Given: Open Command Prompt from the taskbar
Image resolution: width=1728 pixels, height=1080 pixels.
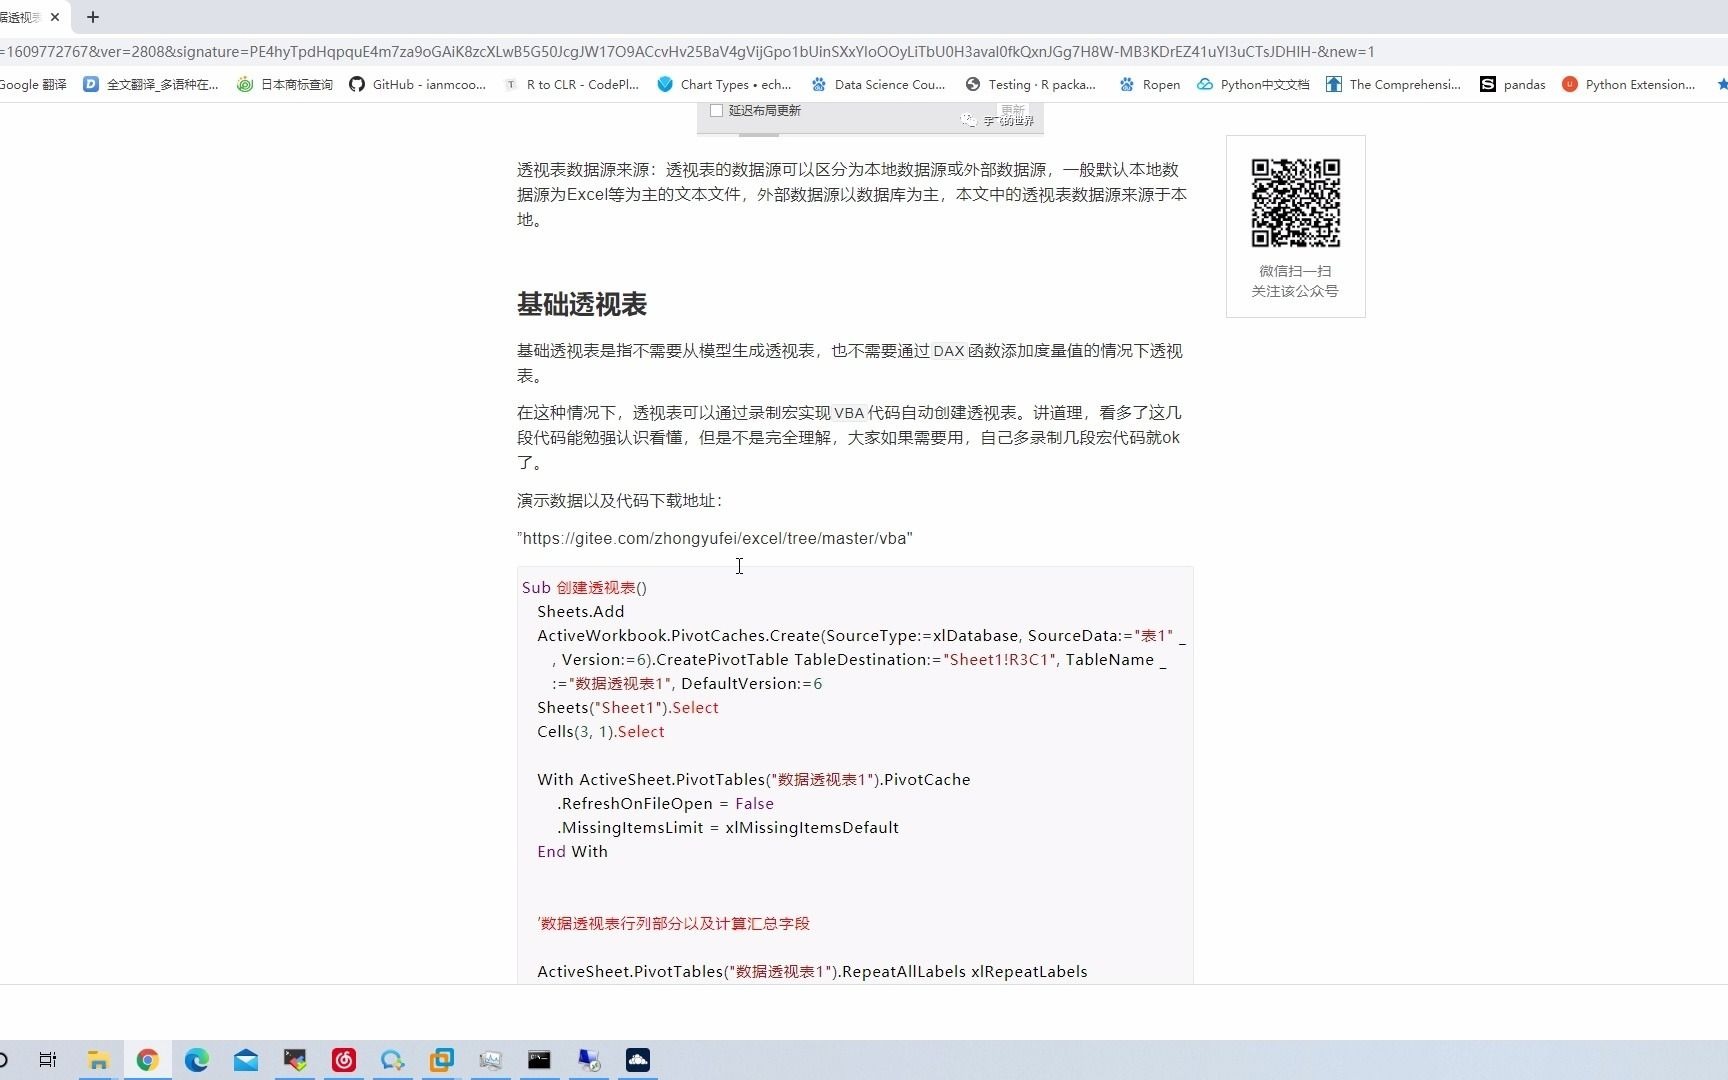Looking at the screenshot, I should point(539,1060).
